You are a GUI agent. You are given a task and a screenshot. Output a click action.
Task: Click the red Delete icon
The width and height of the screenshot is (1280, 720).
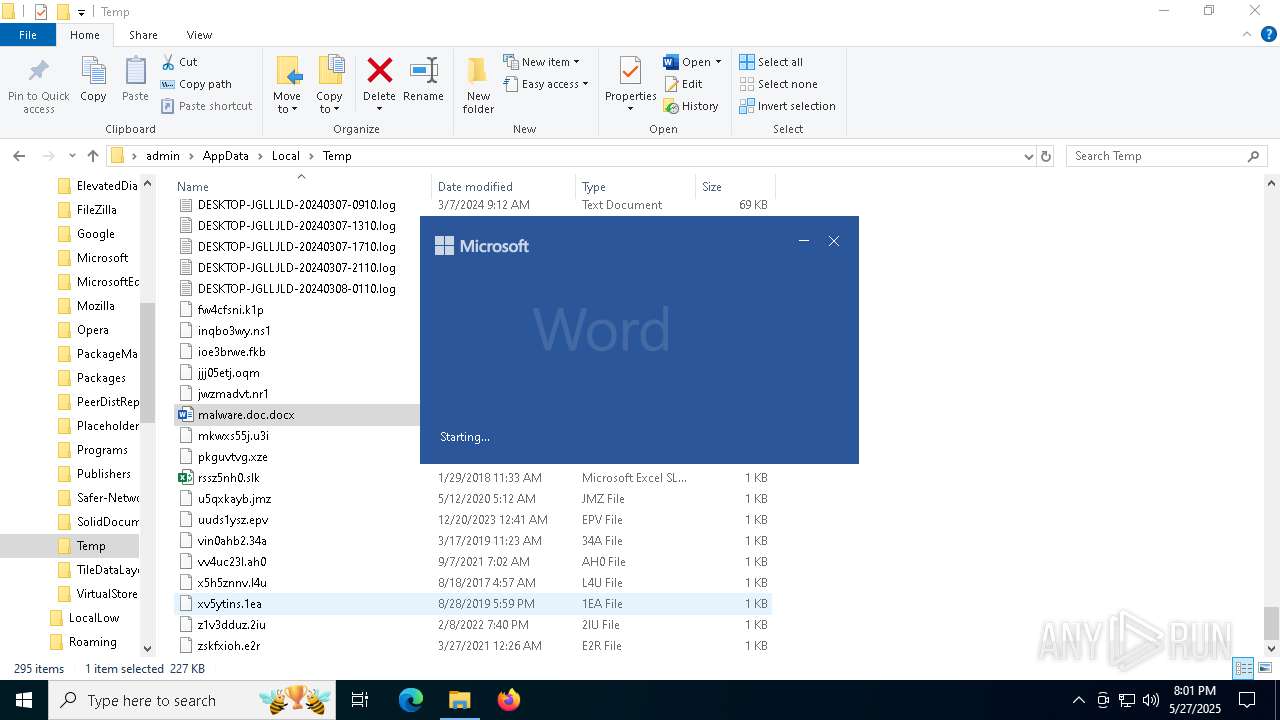pos(379,70)
